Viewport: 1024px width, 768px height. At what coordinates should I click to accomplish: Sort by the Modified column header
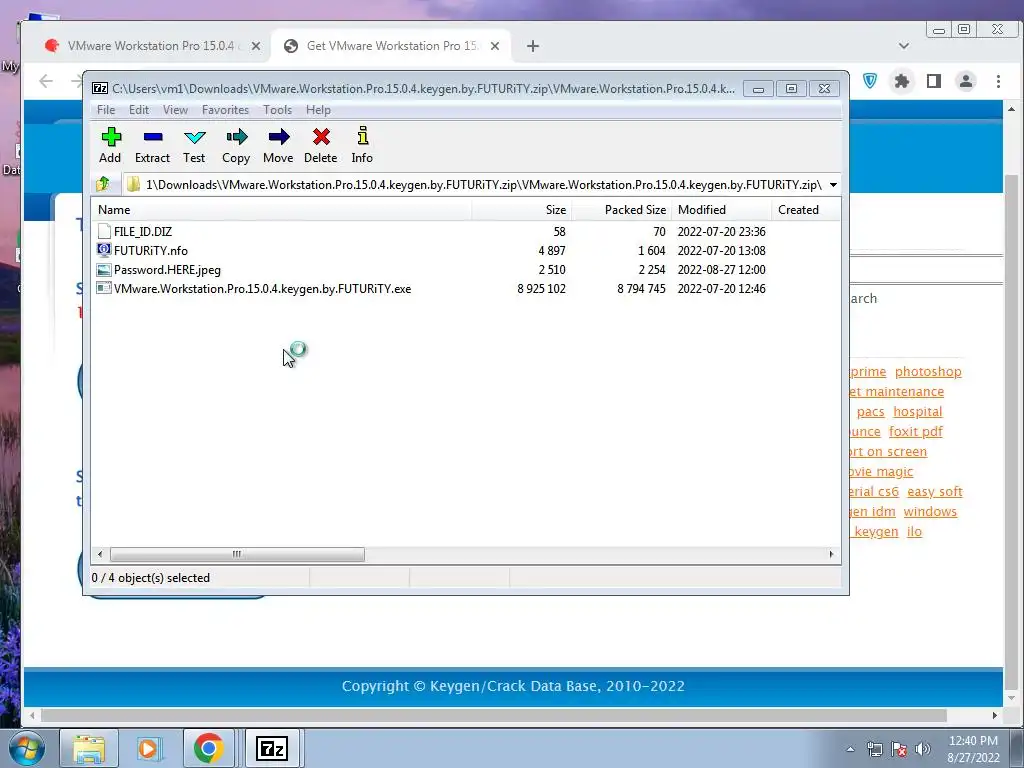(x=722, y=210)
